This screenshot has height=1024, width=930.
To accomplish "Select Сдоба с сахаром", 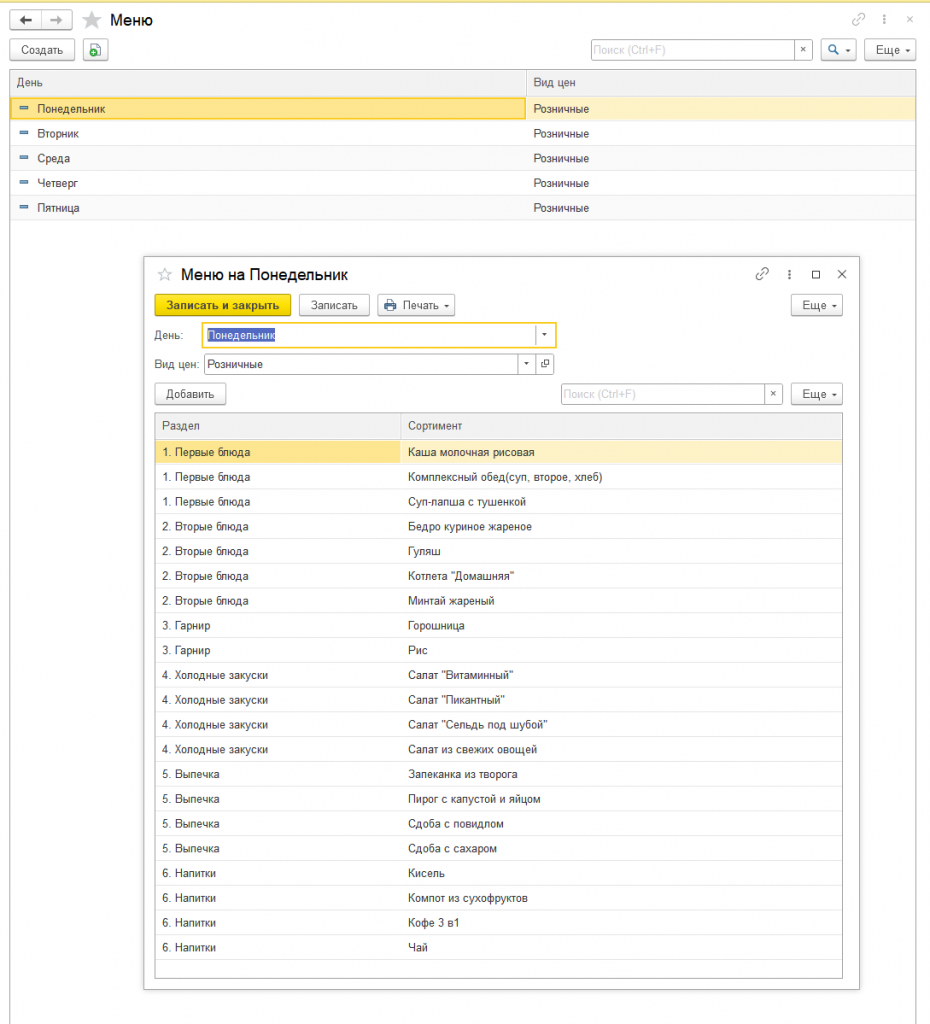I will 498,849.
